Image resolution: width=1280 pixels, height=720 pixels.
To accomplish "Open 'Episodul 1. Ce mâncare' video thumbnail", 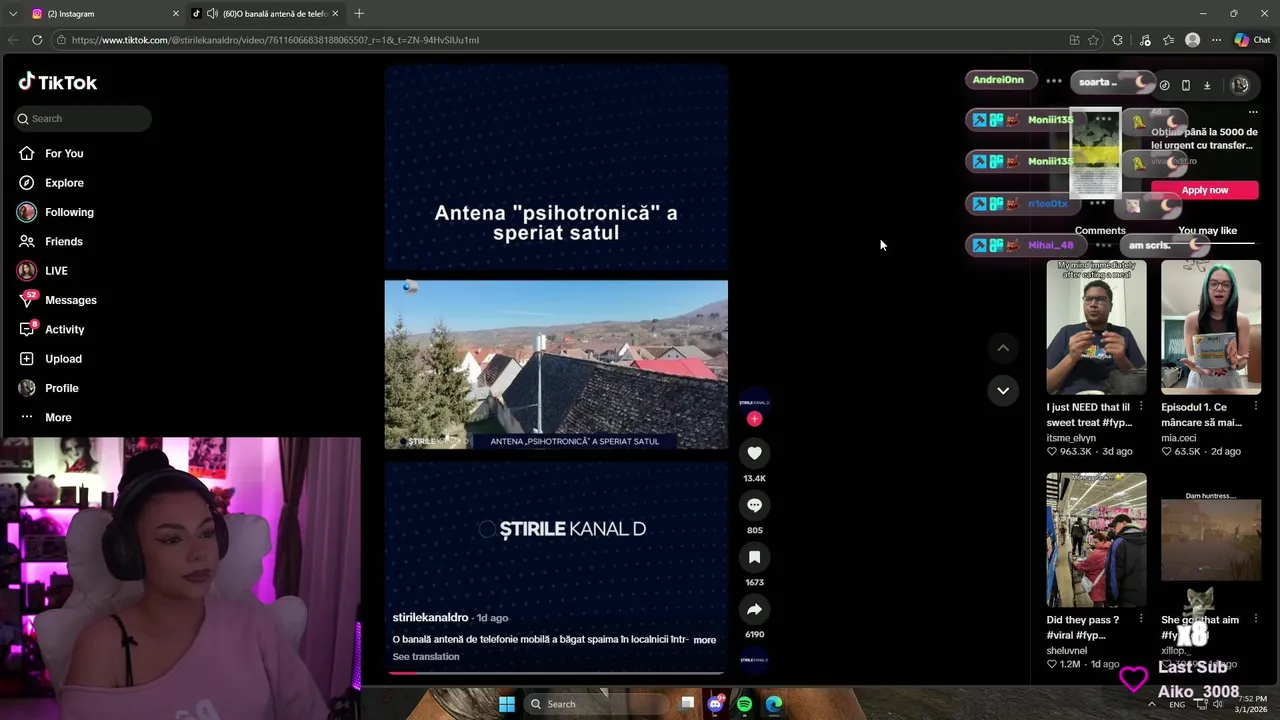I will click(x=1211, y=327).
